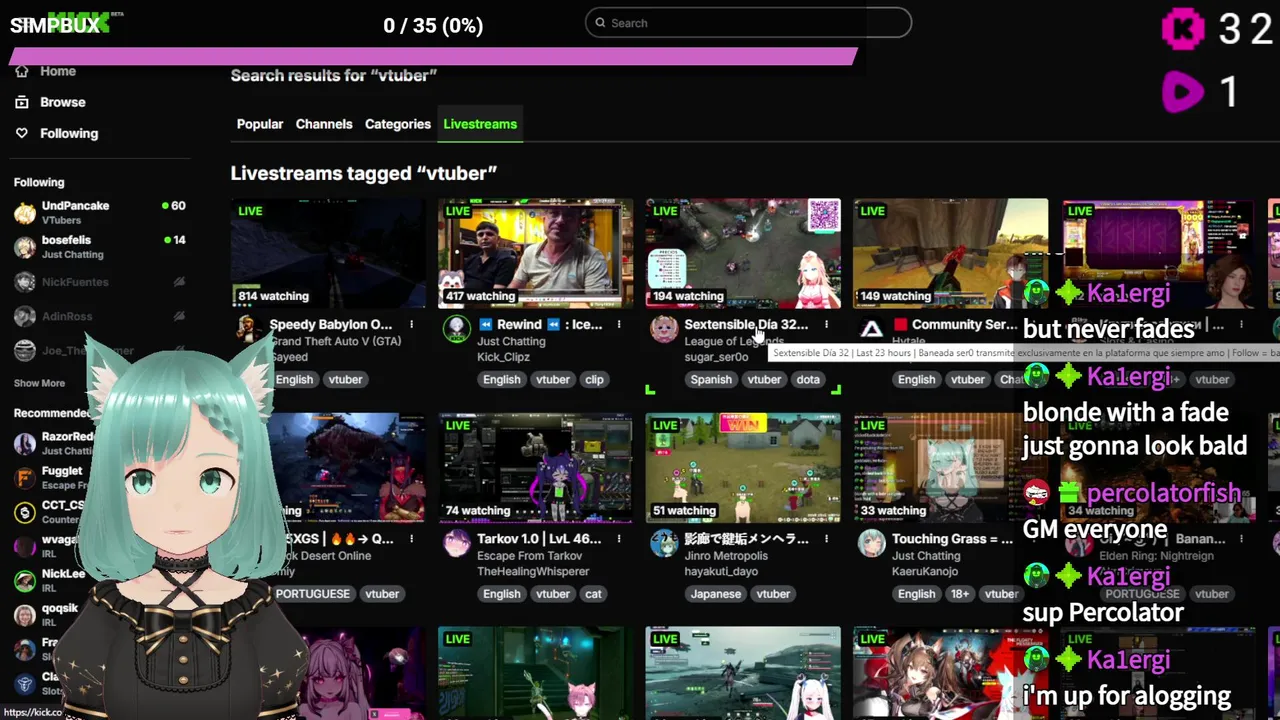Click hayakuti_dayo streamer avatar

pos(664,543)
